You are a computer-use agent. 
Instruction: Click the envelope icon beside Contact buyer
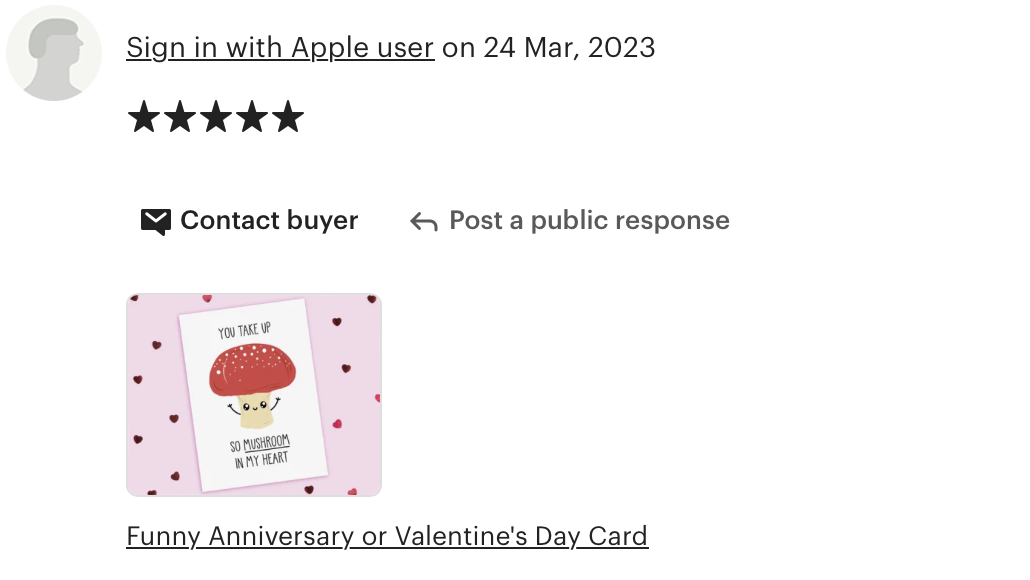pyautogui.click(x=156, y=222)
